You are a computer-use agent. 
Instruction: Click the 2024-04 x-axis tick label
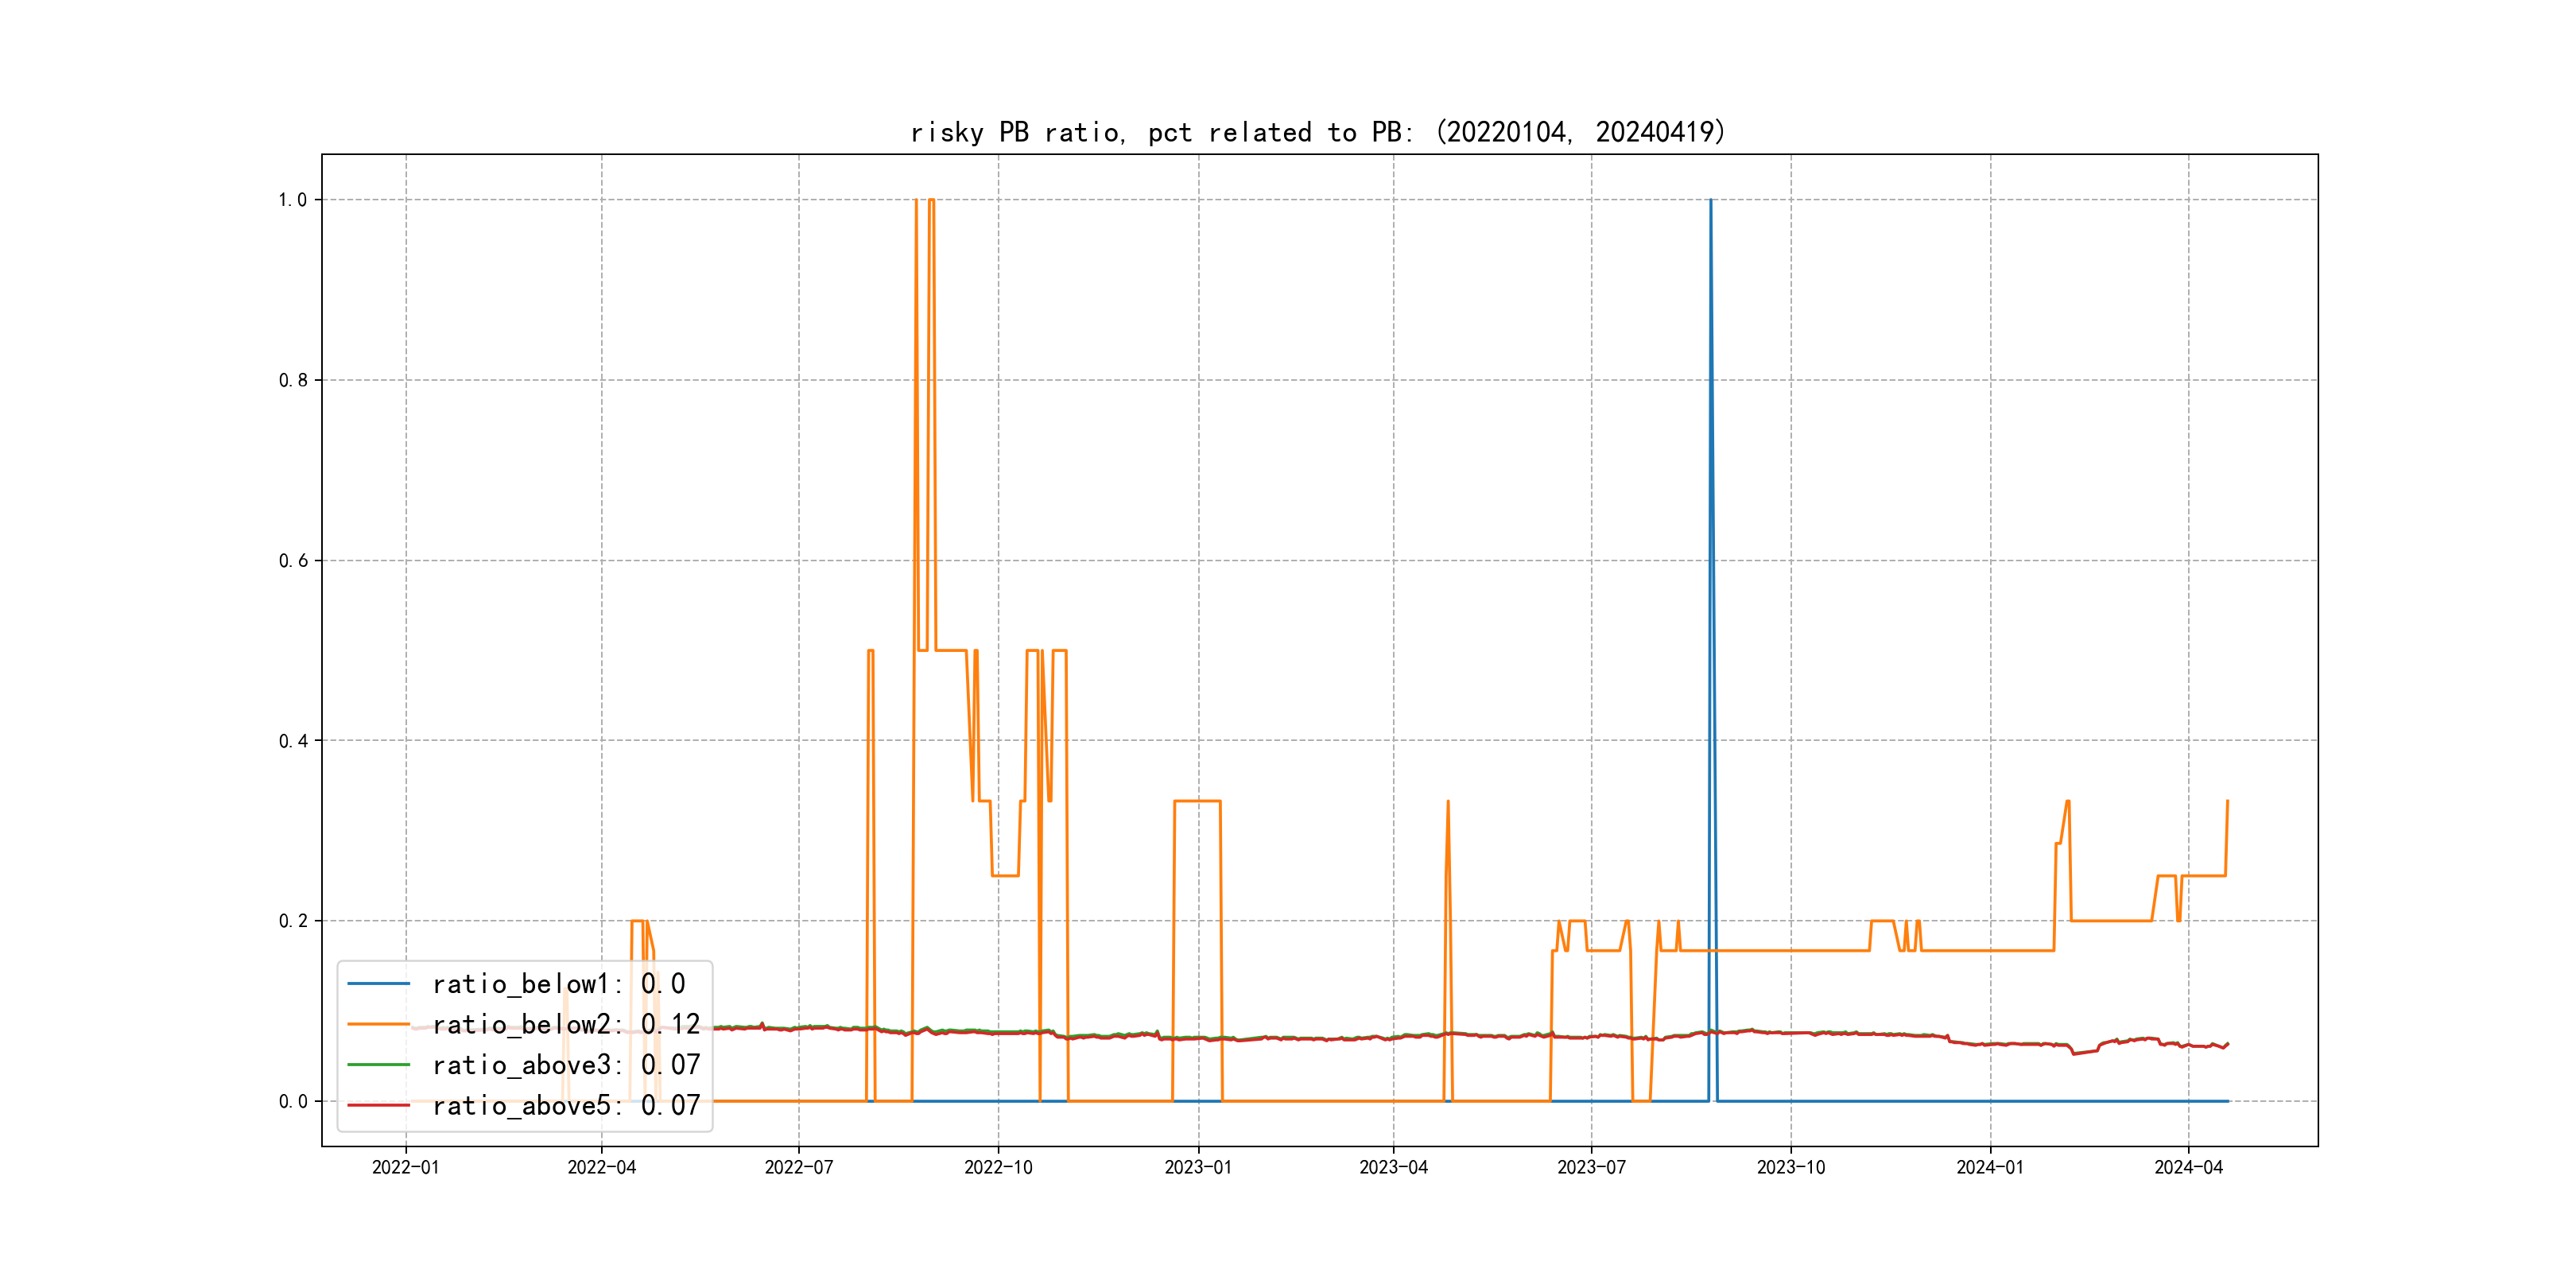pyautogui.click(x=2188, y=1167)
